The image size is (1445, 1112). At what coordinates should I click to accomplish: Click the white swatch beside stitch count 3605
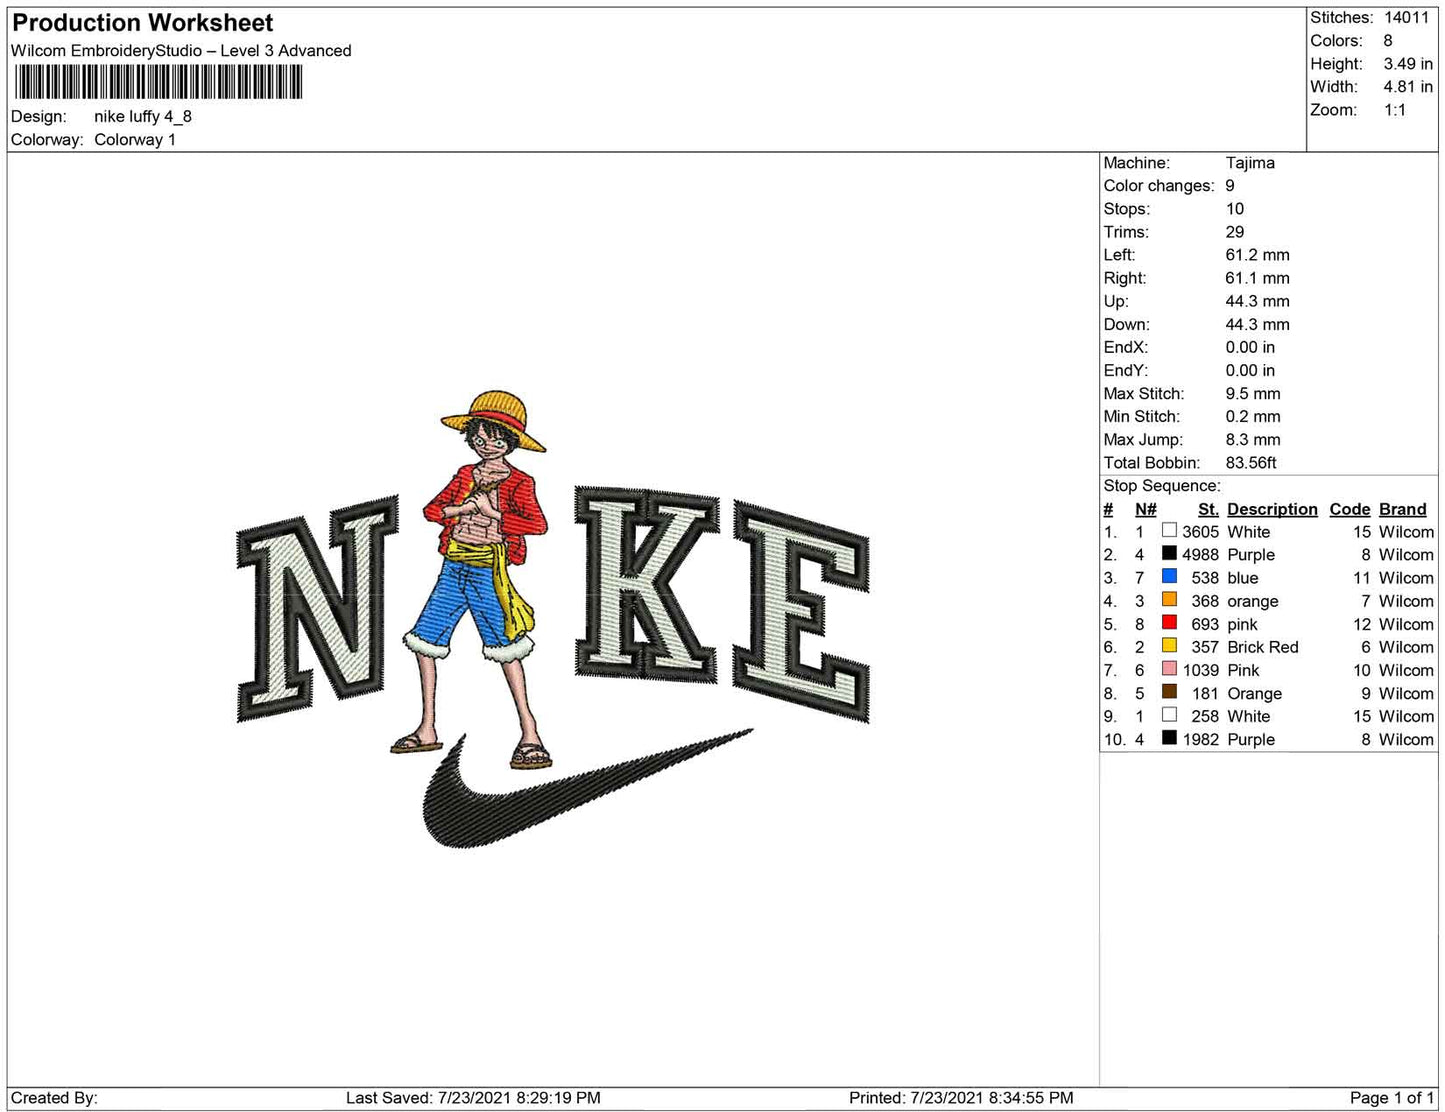point(1169,531)
